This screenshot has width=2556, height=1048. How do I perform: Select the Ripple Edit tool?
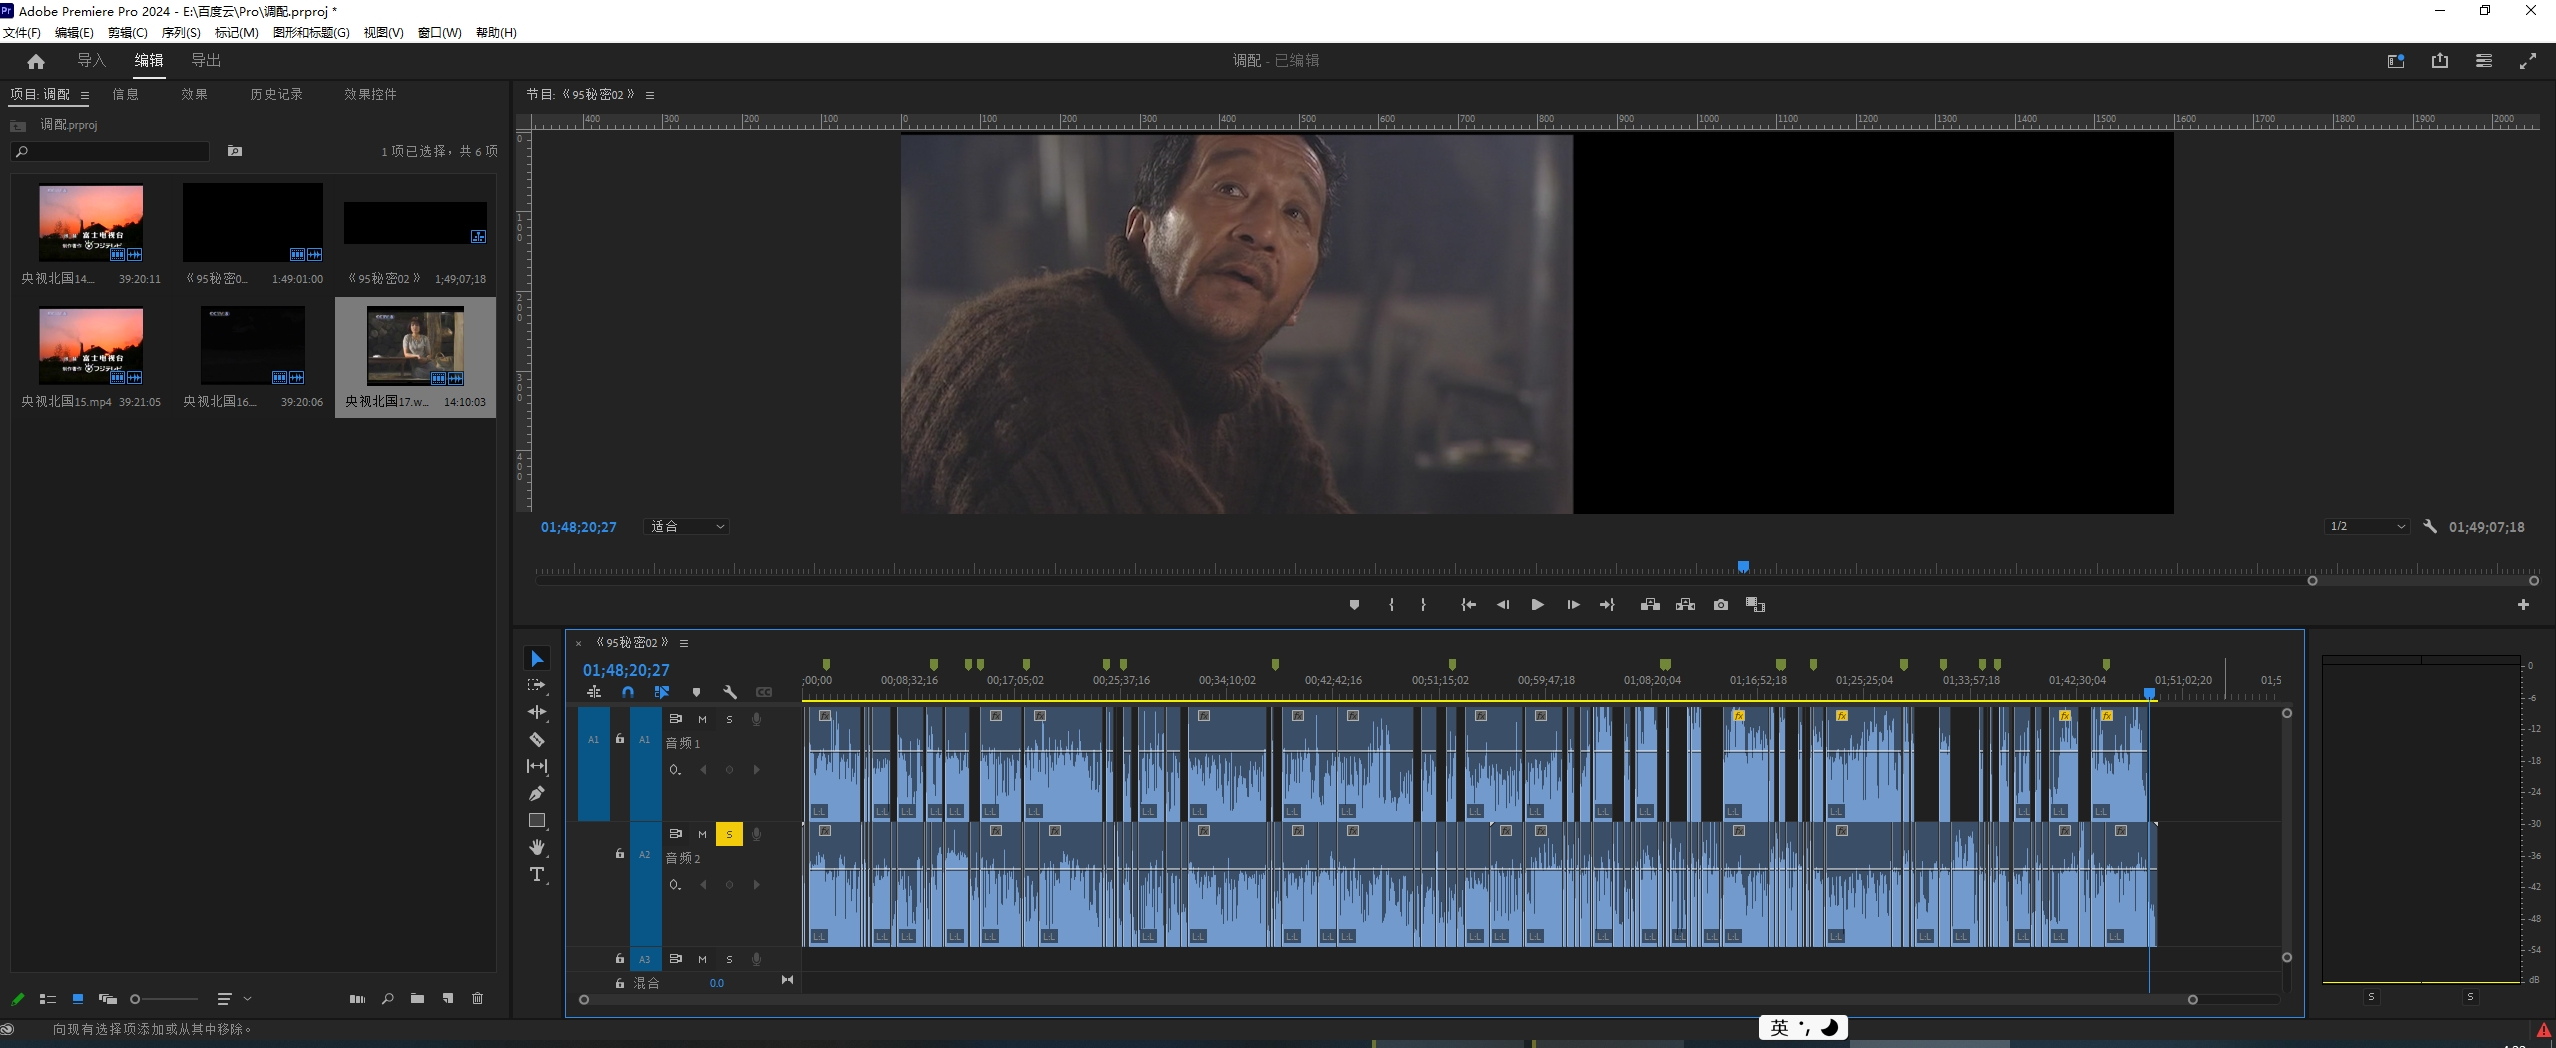click(537, 713)
